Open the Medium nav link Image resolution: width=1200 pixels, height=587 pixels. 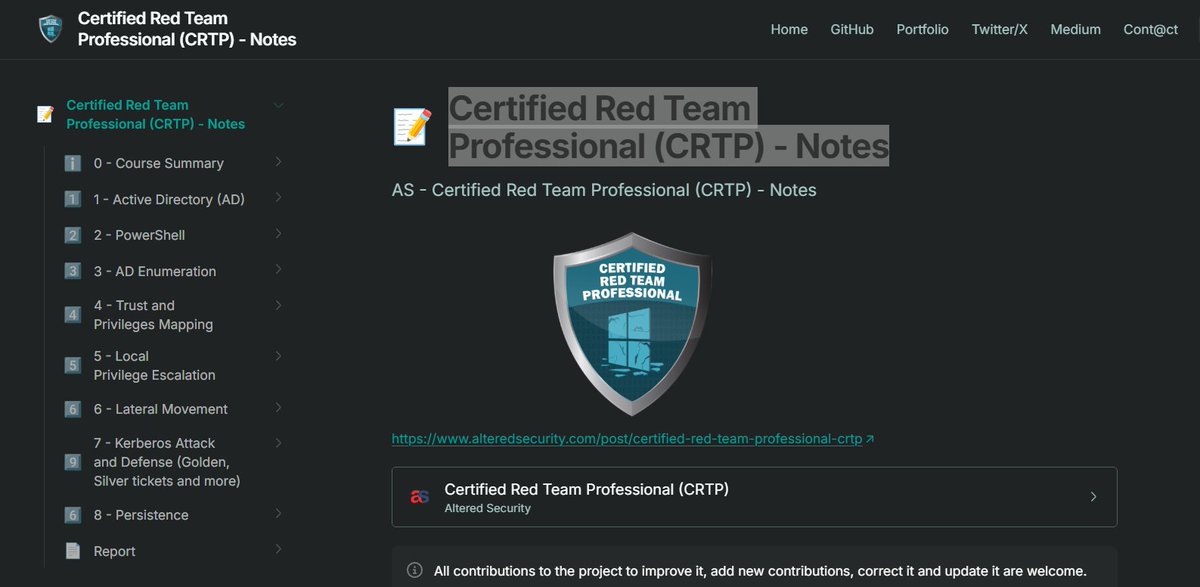click(x=1076, y=29)
